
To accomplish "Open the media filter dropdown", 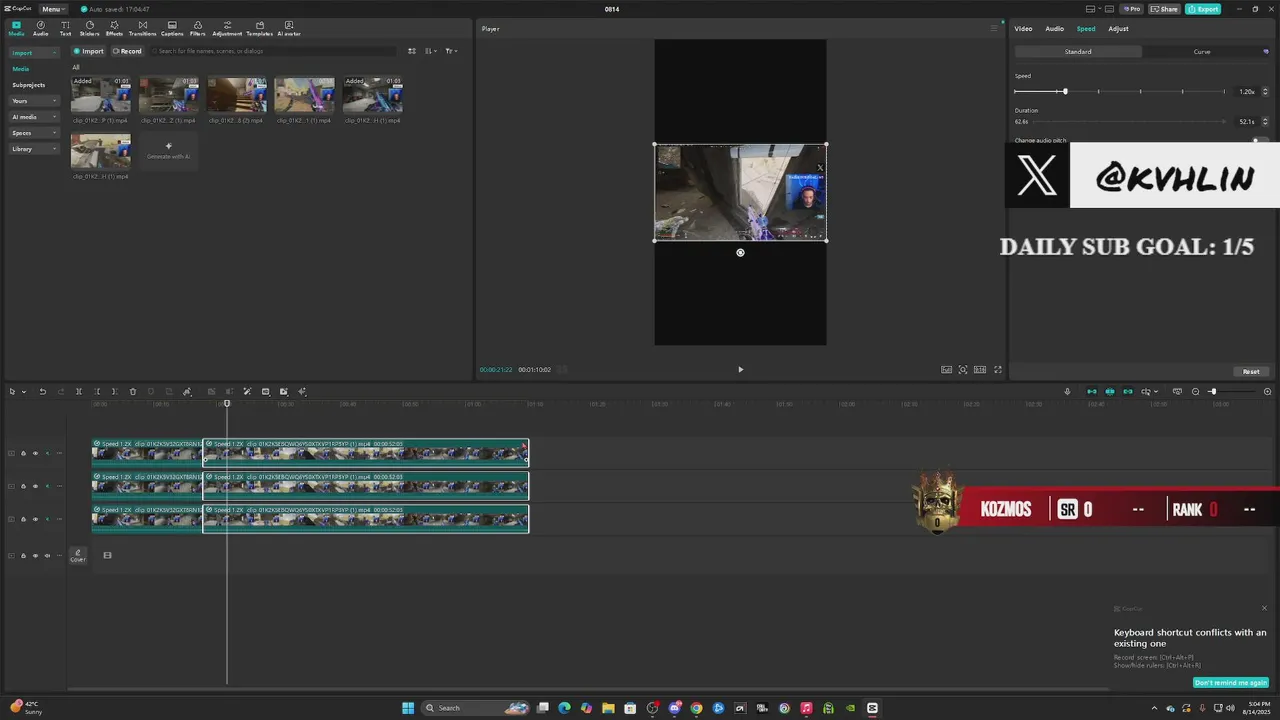I will pos(451,51).
